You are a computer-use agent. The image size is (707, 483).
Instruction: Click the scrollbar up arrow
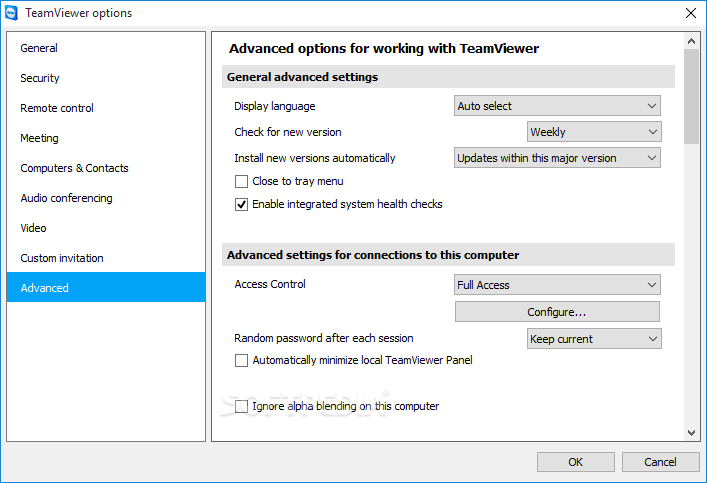click(x=691, y=41)
